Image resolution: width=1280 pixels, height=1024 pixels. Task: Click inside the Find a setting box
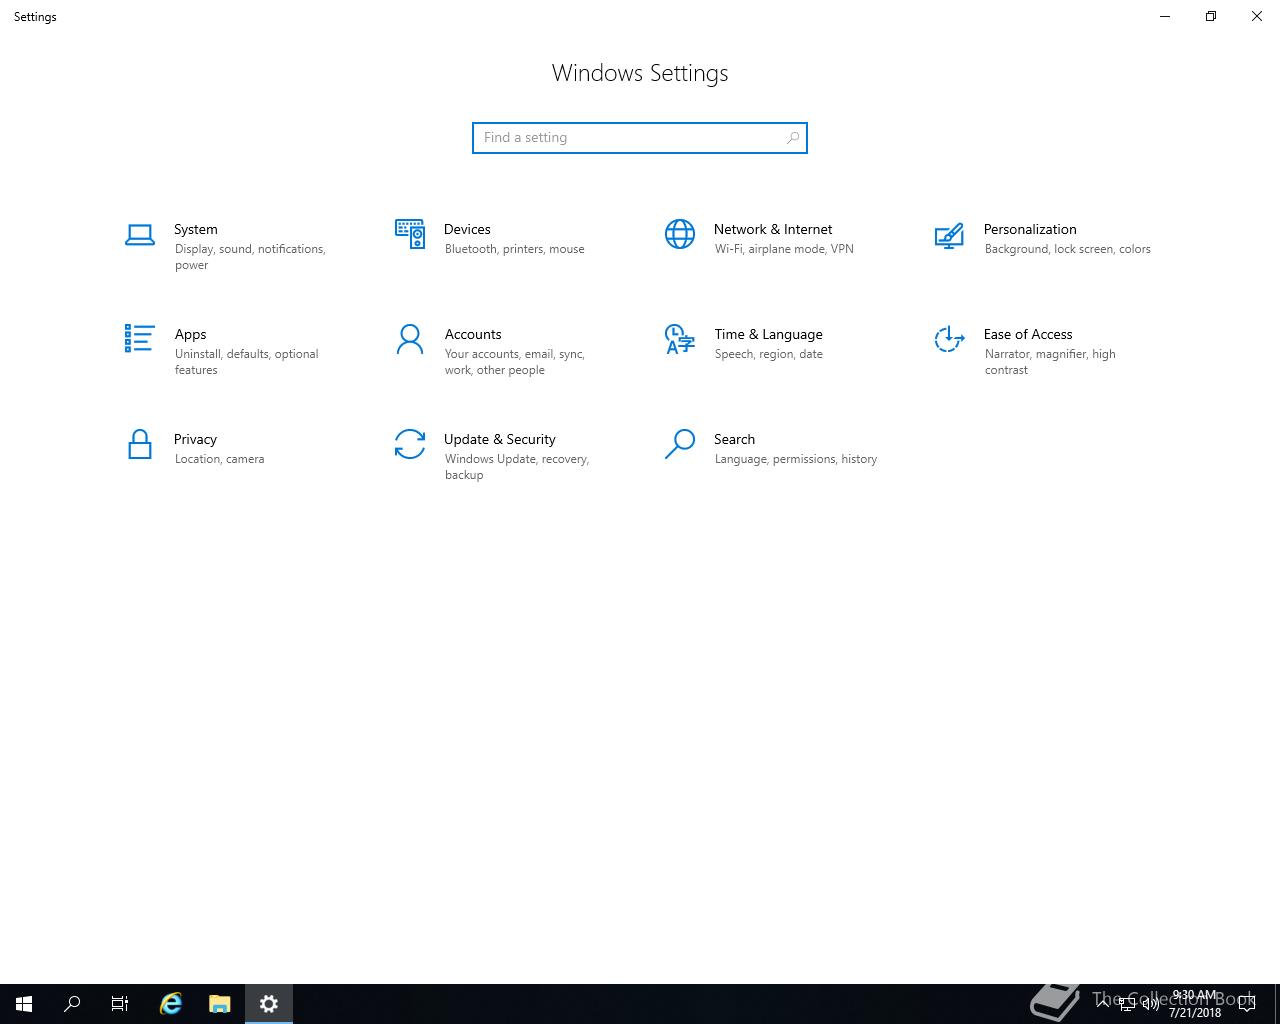pyautogui.click(x=630, y=138)
